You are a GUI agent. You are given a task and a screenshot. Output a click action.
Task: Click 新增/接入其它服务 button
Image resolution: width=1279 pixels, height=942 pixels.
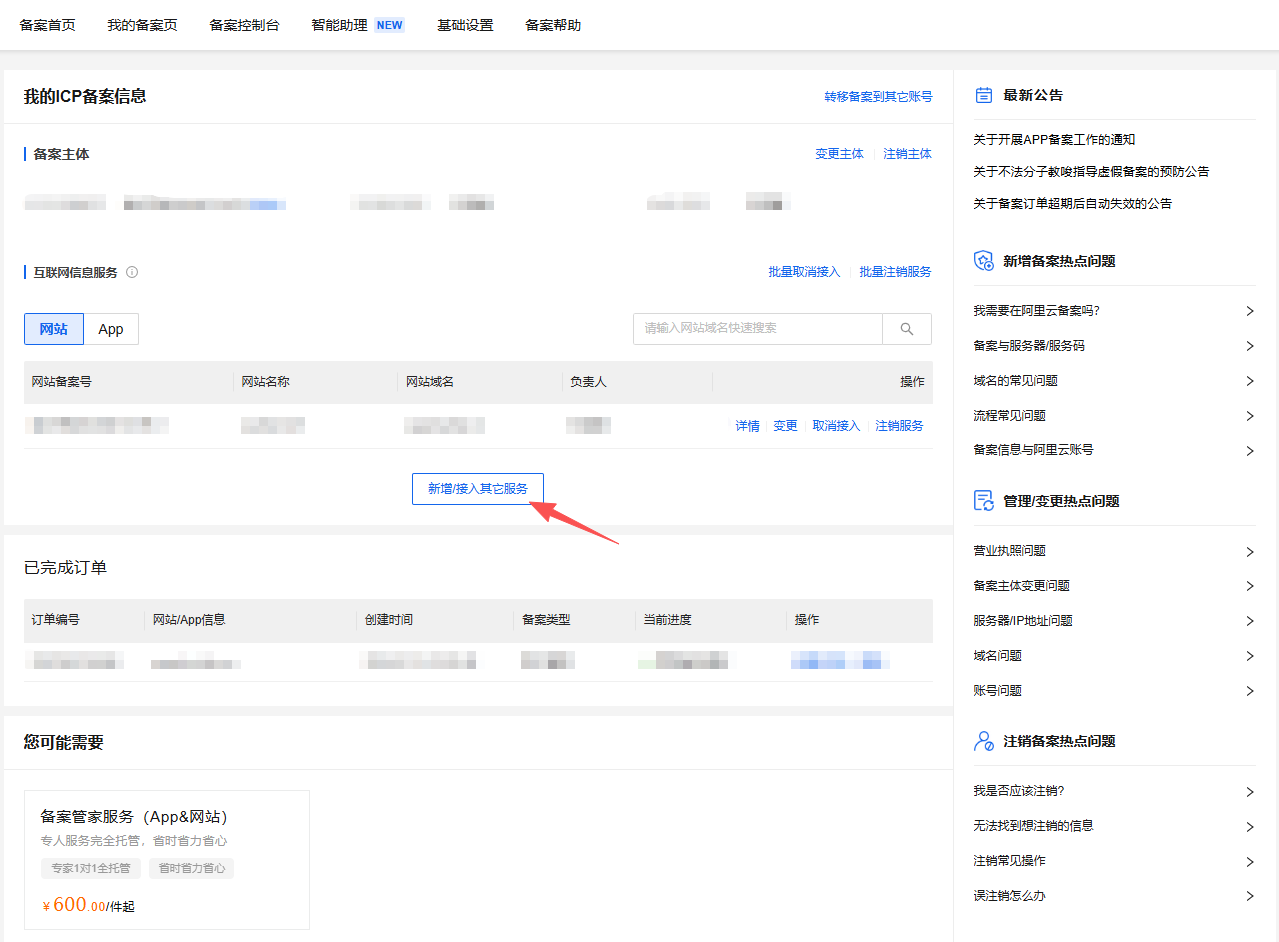click(478, 489)
